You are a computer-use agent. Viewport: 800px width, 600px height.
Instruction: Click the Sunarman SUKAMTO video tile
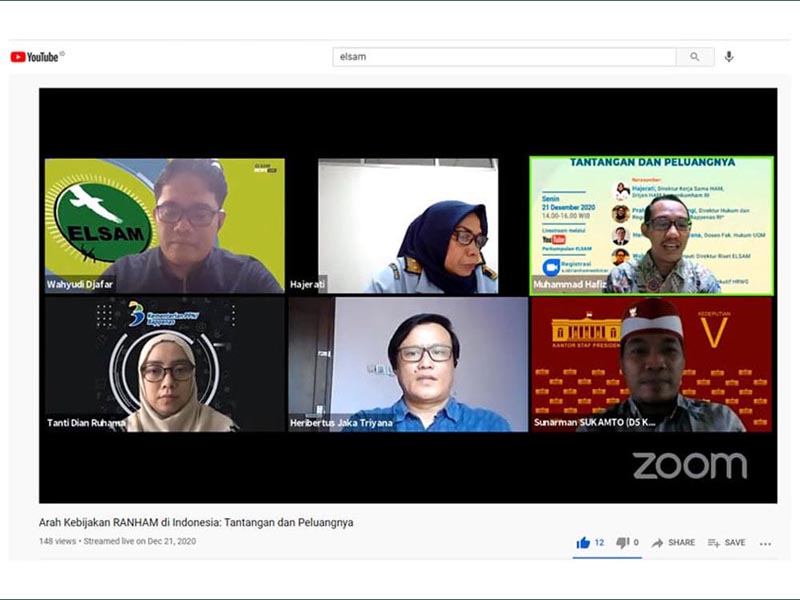[652, 364]
